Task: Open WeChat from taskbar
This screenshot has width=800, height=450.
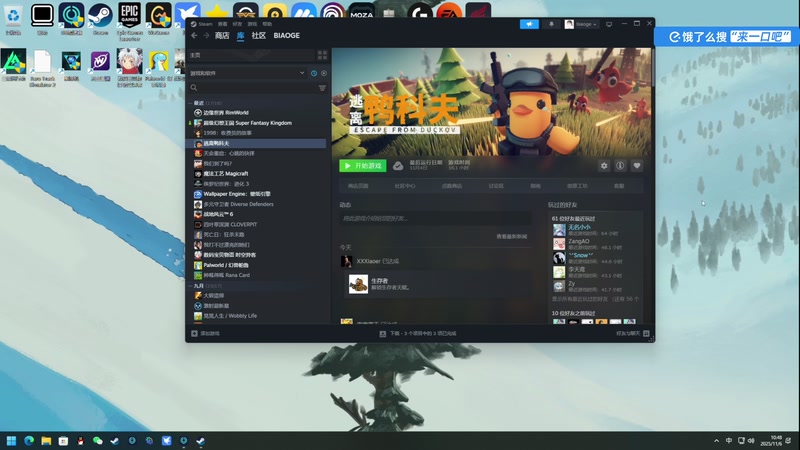Action: [97, 441]
